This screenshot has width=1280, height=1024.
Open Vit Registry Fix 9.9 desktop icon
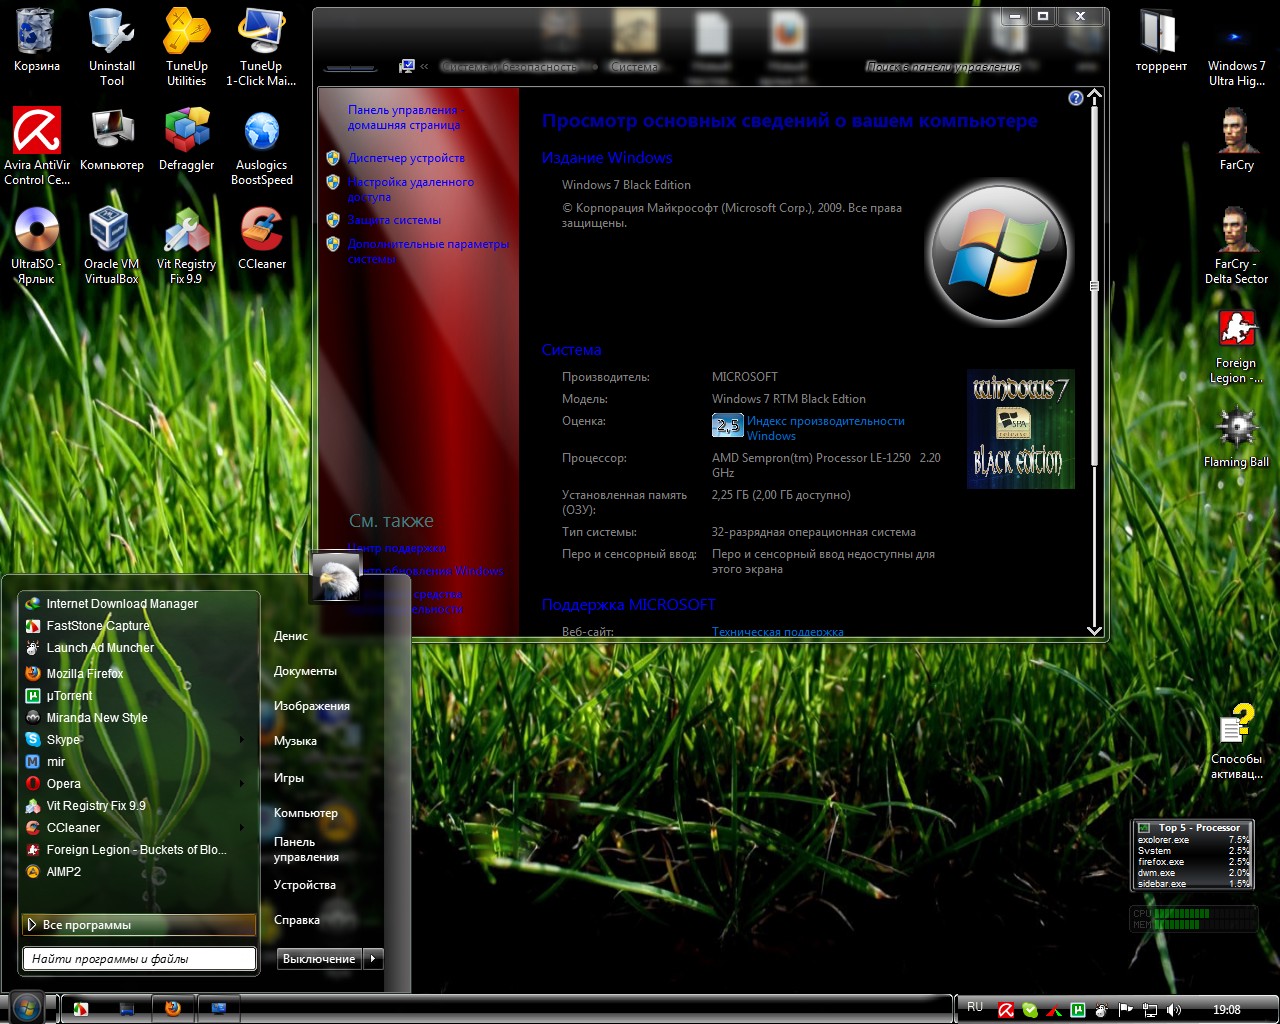click(x=187, y=245)
